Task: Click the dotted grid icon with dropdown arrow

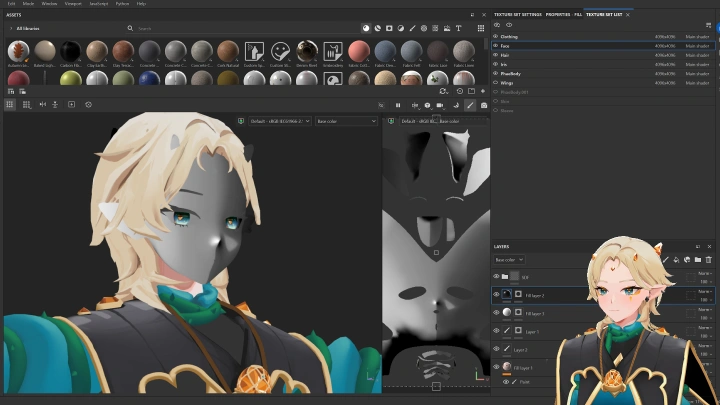Action: point(27,105)
